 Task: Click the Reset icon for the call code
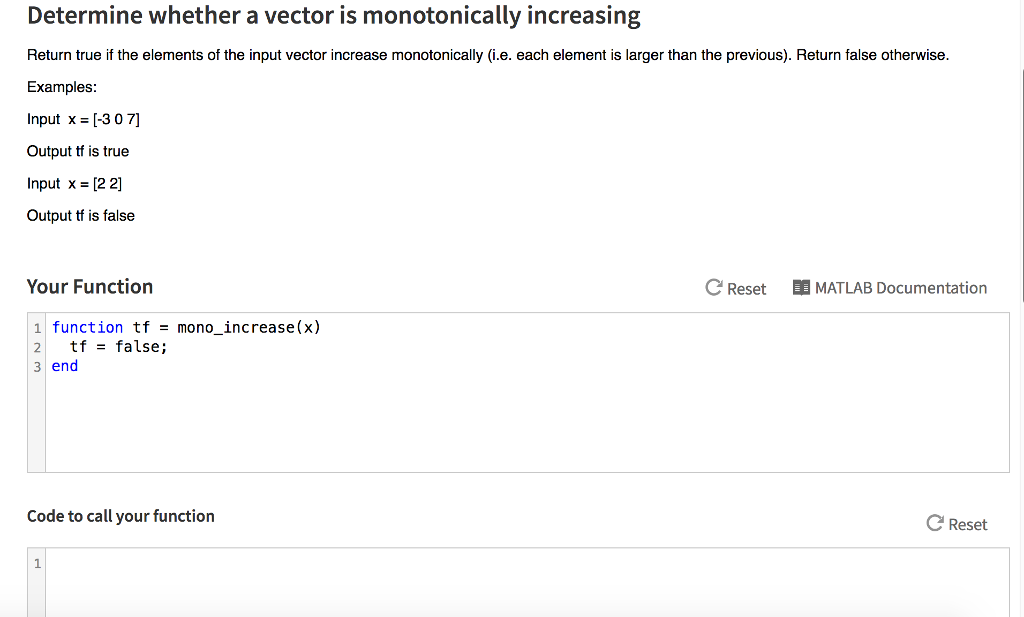[935, 523]
